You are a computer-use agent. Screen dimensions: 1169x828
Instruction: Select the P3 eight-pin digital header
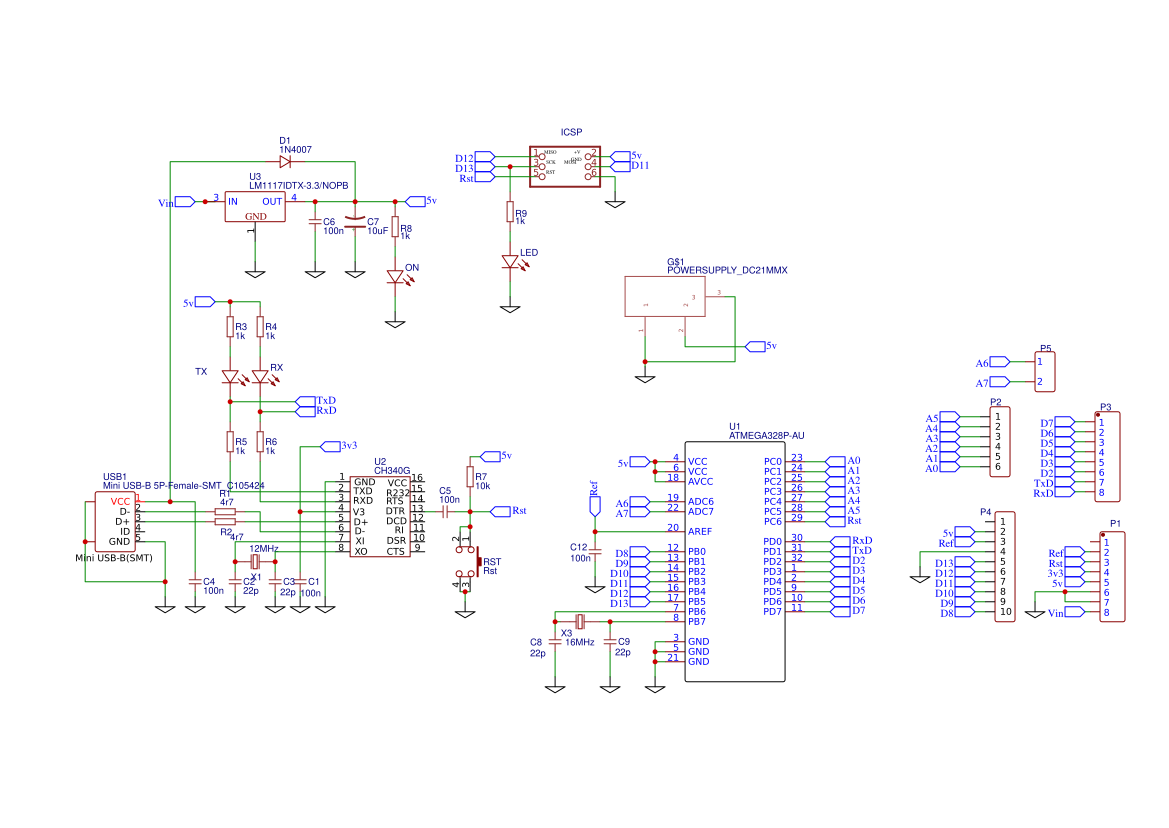(1107, 456)
